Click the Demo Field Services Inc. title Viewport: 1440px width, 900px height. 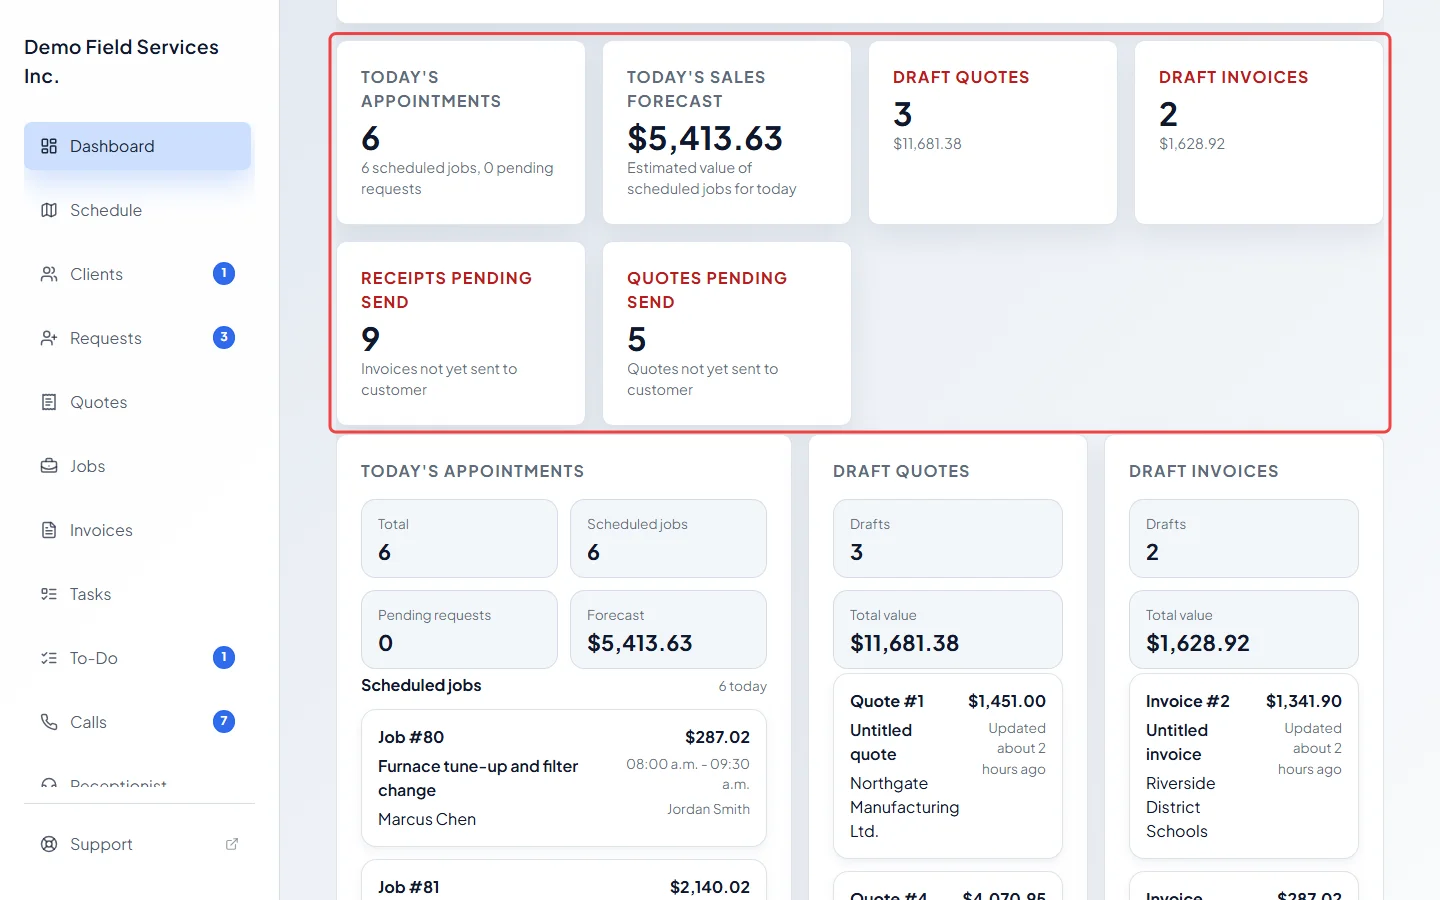(121, 61)
